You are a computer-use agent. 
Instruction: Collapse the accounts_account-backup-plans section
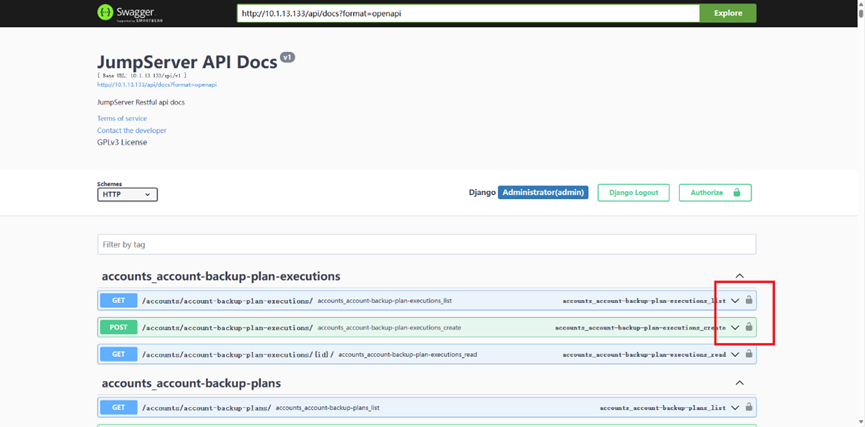[739, 383]
